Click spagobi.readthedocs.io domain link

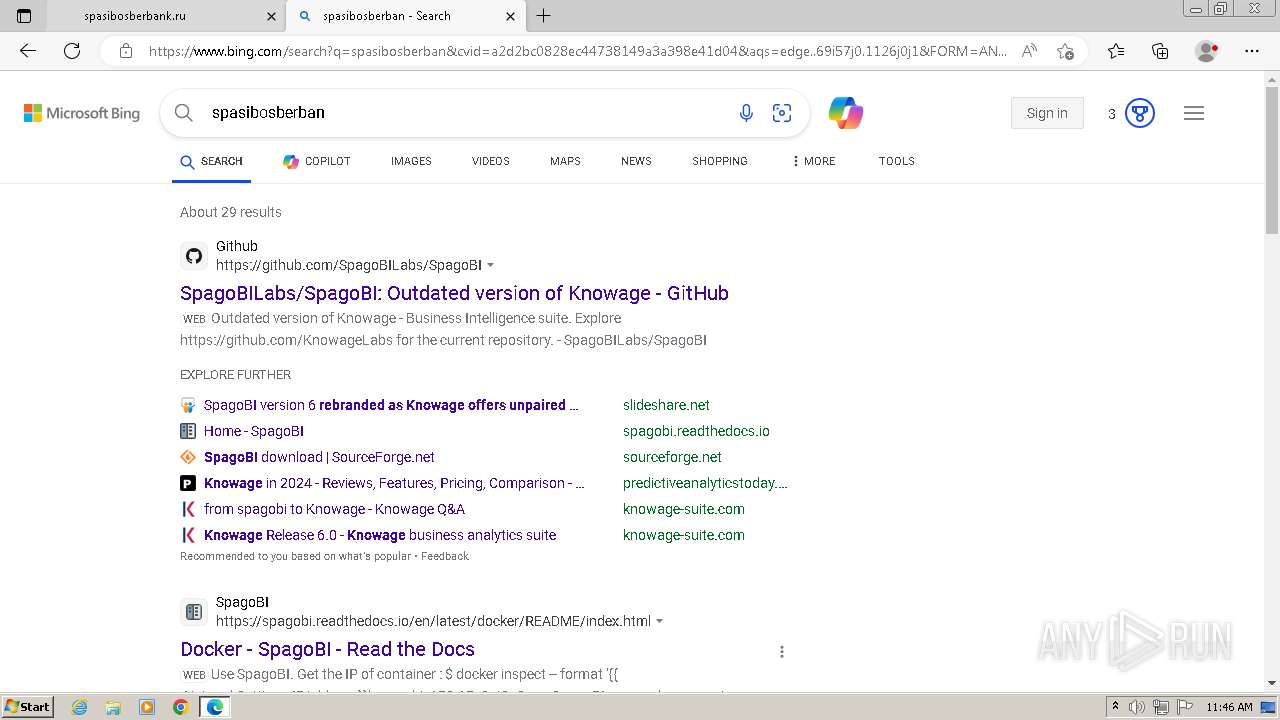pos(696,431)
